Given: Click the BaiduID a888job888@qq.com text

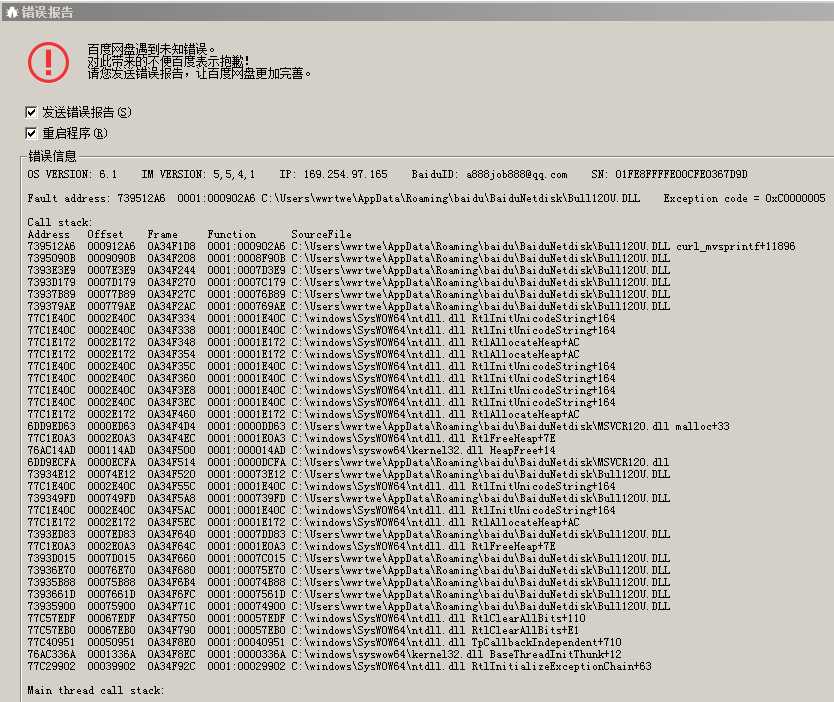Looking at the screenshot, I should [489, 174].
